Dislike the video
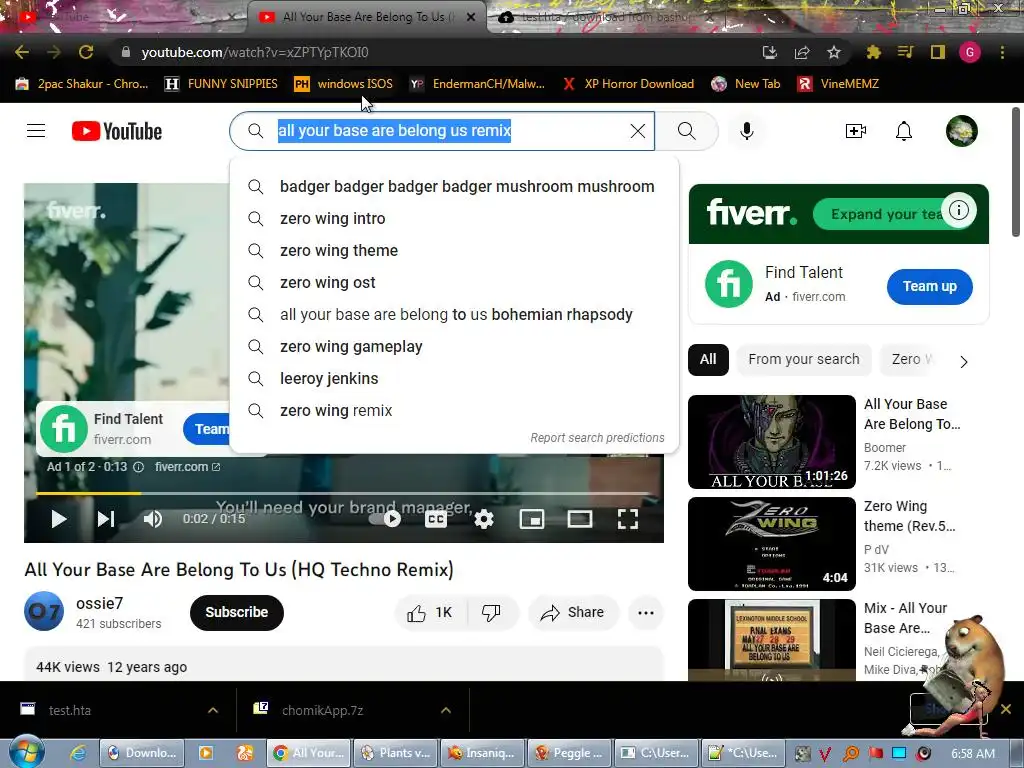This screenshot has width=1024, height=768. (x=491, y=613)
